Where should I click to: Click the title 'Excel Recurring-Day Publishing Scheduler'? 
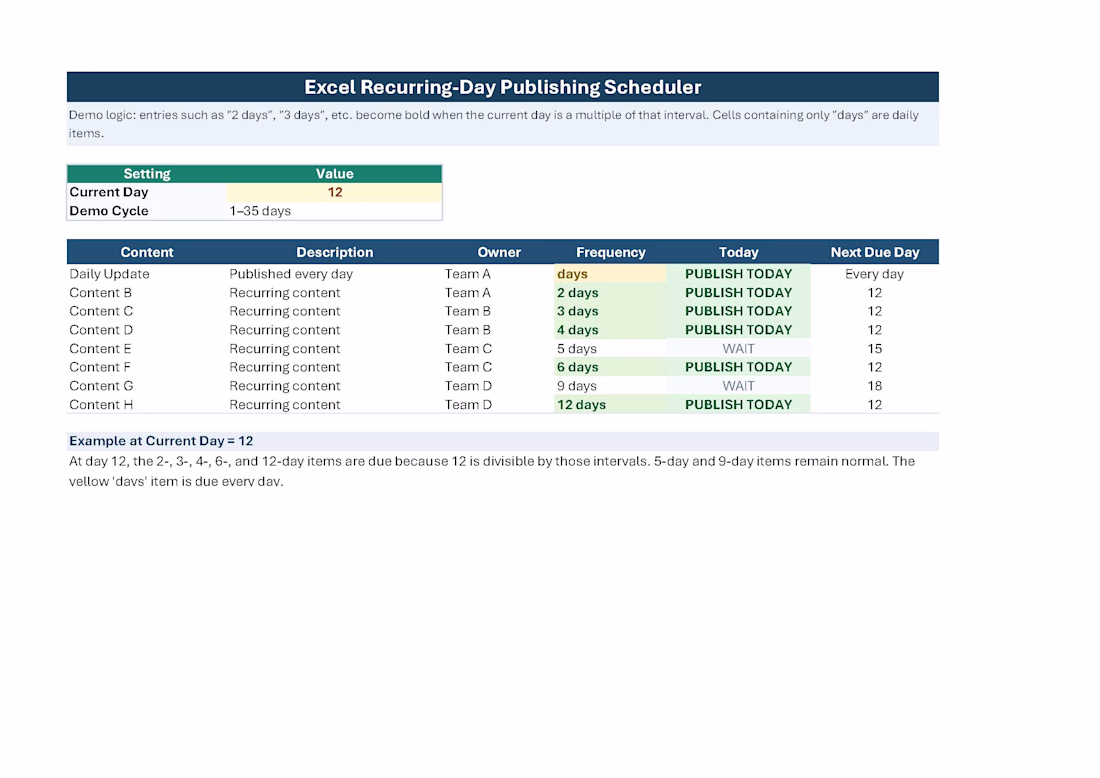pyautogui.click(x=502, y=87)
